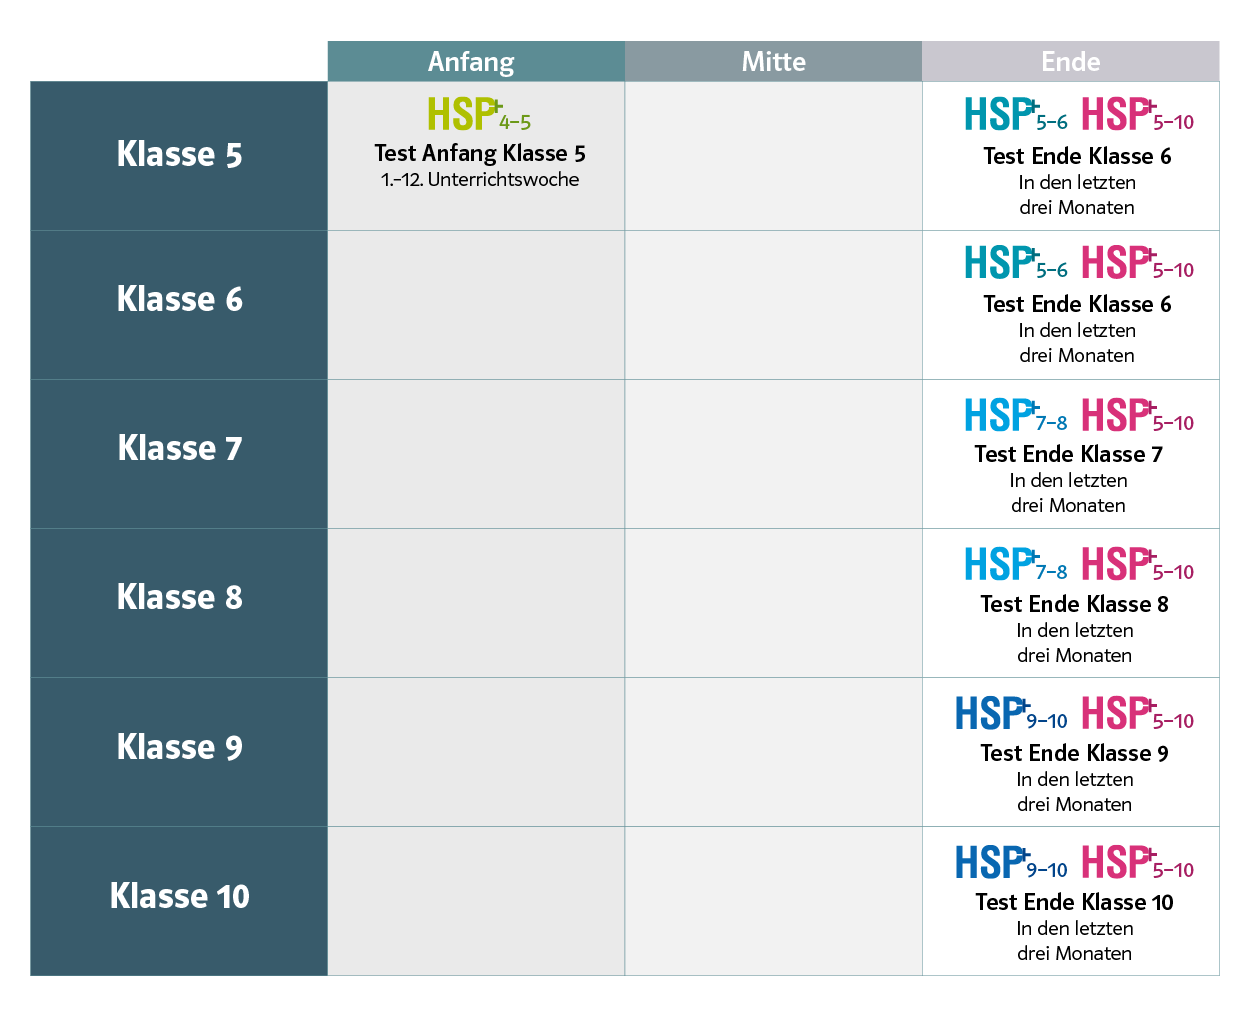Select the Klasse 5 row label
This screenshot has width=1250, height=1022.
point(179,156)
